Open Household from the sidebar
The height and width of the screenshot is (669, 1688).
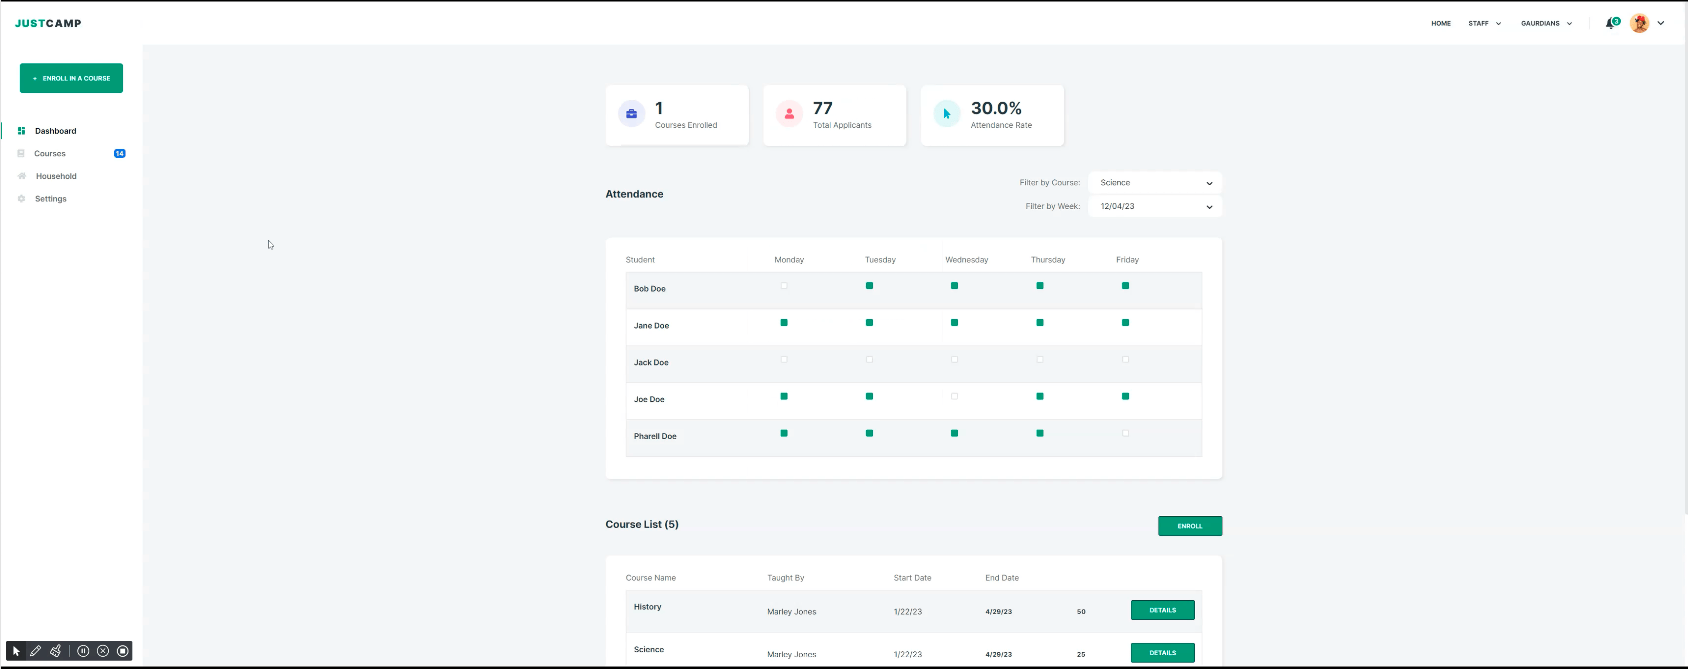click(x=56, y=176)
